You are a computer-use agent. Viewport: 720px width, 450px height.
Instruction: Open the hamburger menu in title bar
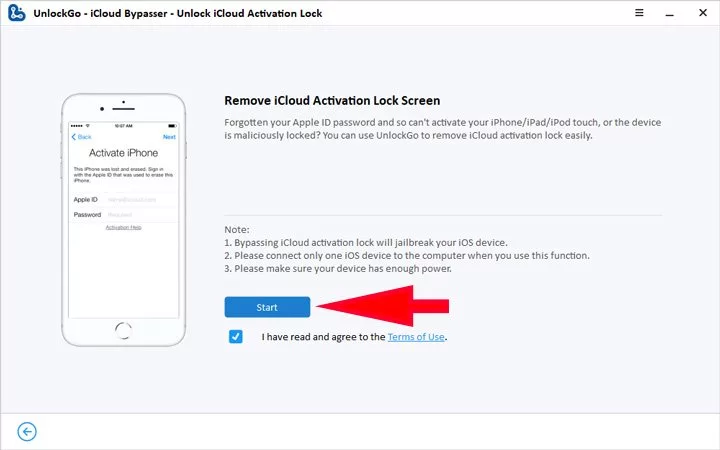pyautogui.click(x=639, y=13)
